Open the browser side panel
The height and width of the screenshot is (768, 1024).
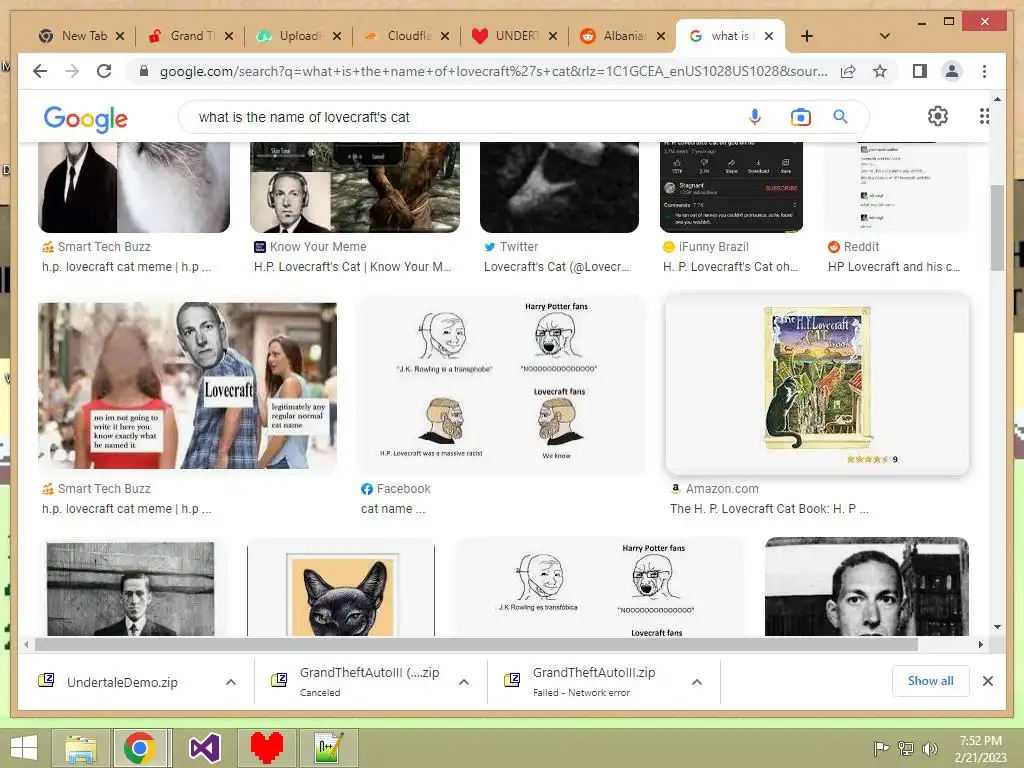click(920, 71)
